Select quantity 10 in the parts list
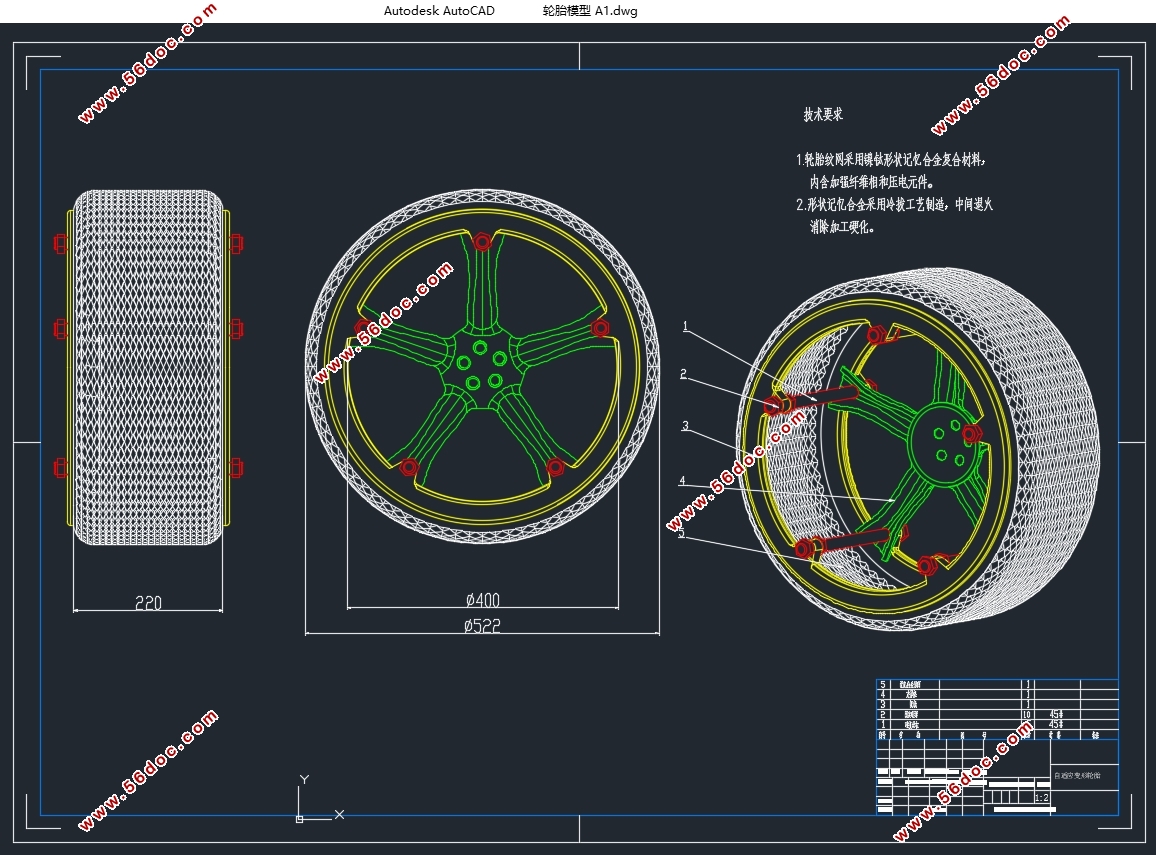This screenshot has width=1156, height=855. pos(1026,714)
